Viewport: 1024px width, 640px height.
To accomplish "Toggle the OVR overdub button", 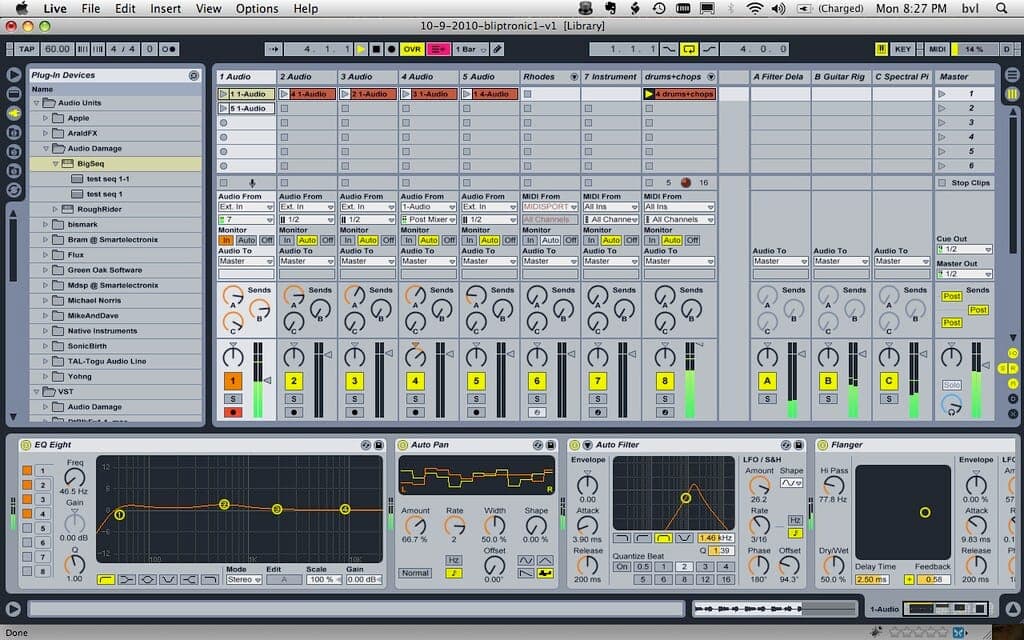I will pyautogui.click(x=412, y=49).
